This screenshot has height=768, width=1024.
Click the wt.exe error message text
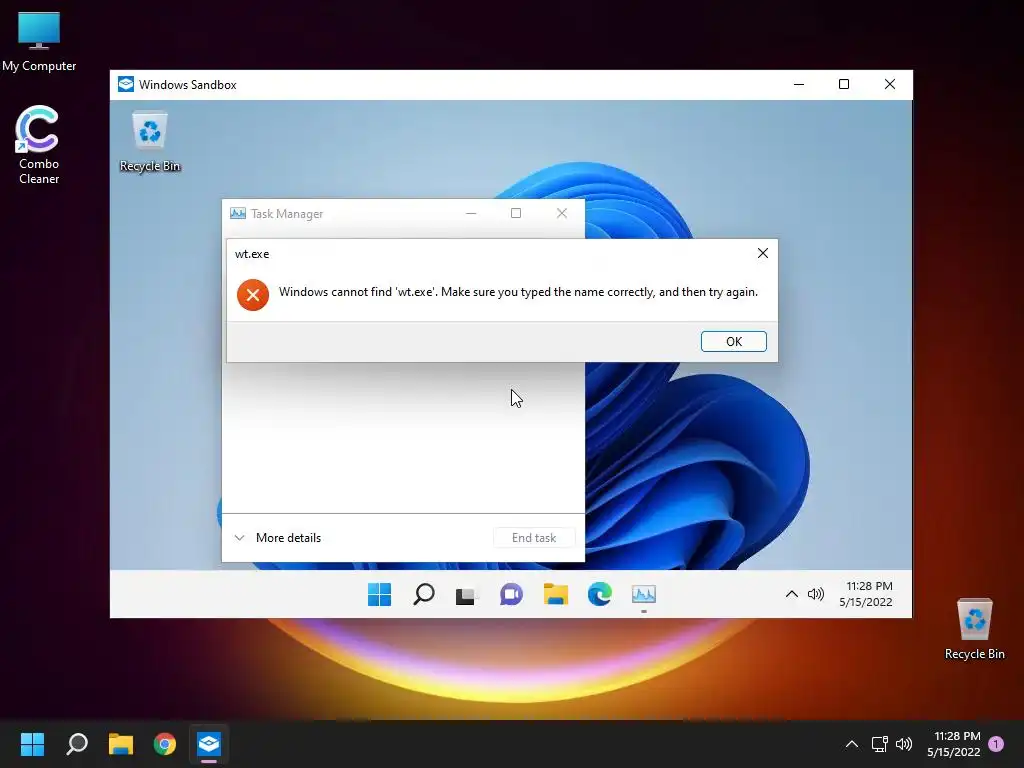[519, 292]
